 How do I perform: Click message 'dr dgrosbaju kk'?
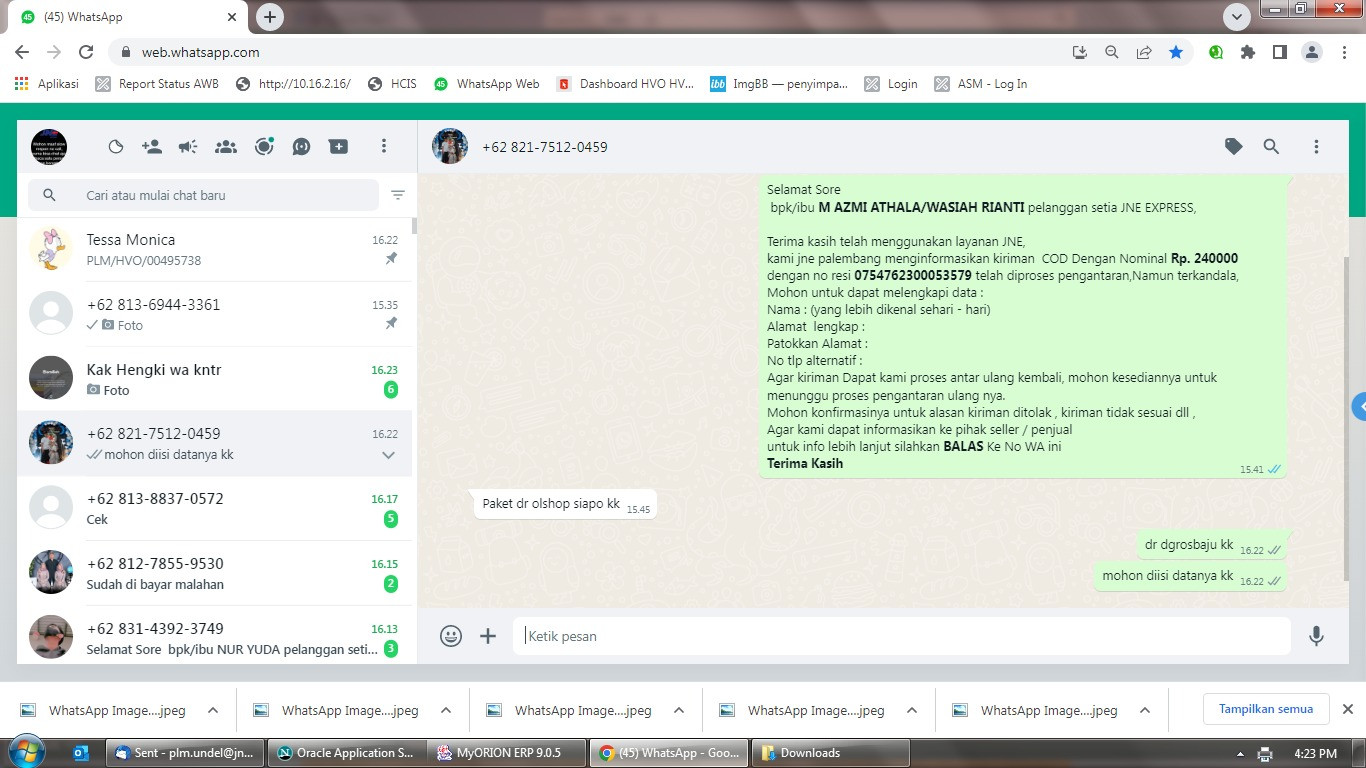pos(1212,546)
